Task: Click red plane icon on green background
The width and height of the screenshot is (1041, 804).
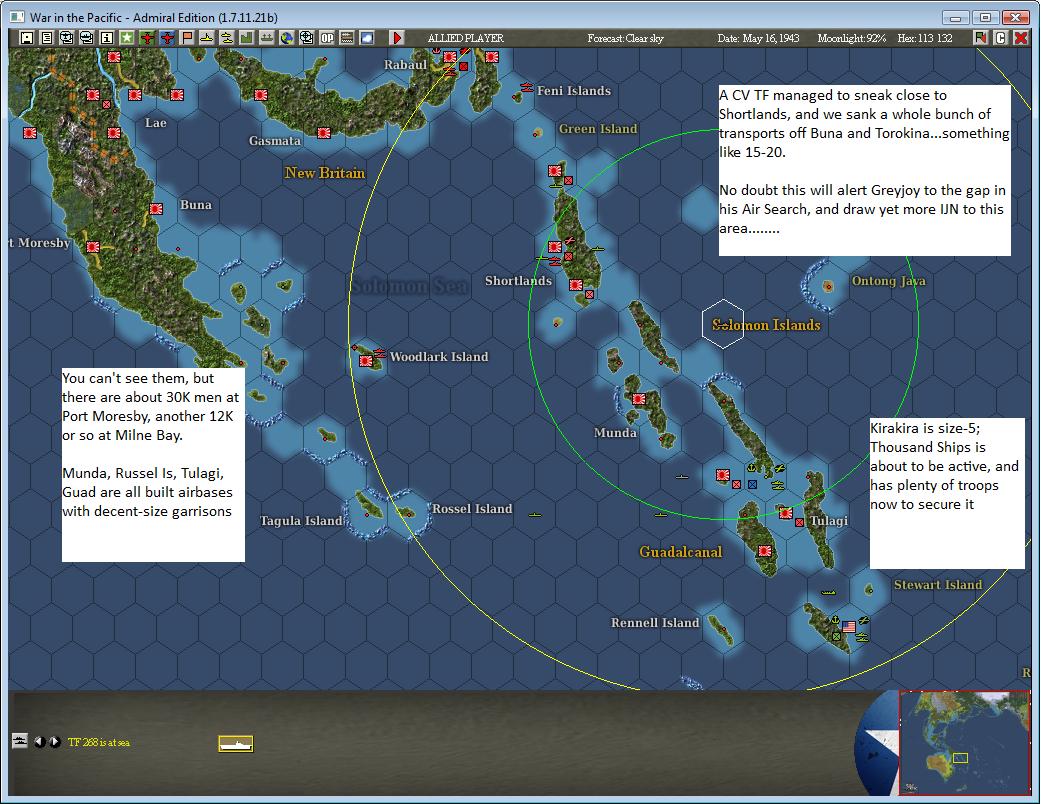Action: pyautogui.click(x=147, y=38)
